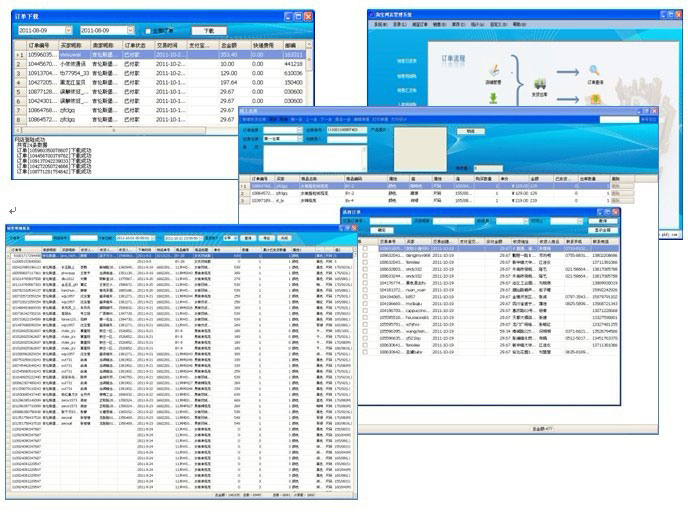The width and height of the screenshot is (688, 518).
Task: Click the 查询 button in sales detail report window
Action: pos(248,238)
